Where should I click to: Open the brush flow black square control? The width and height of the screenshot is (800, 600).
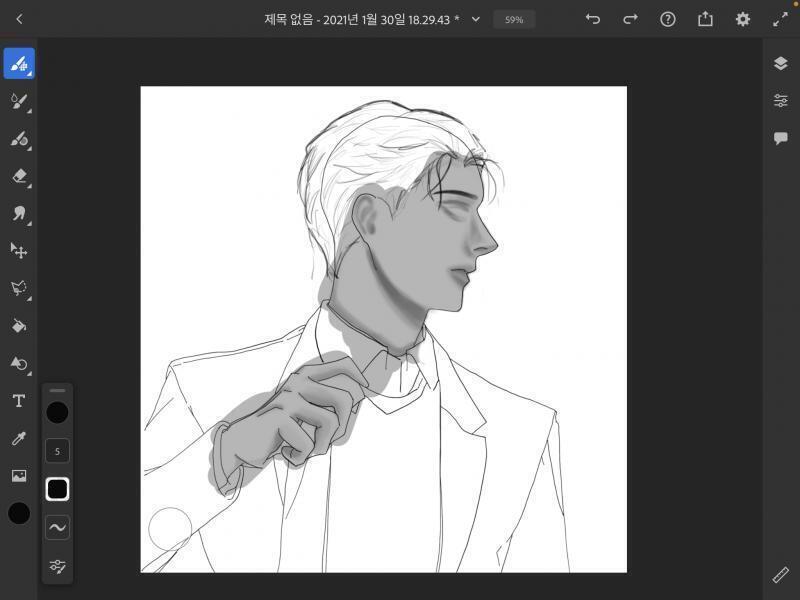tap(57, 489)
